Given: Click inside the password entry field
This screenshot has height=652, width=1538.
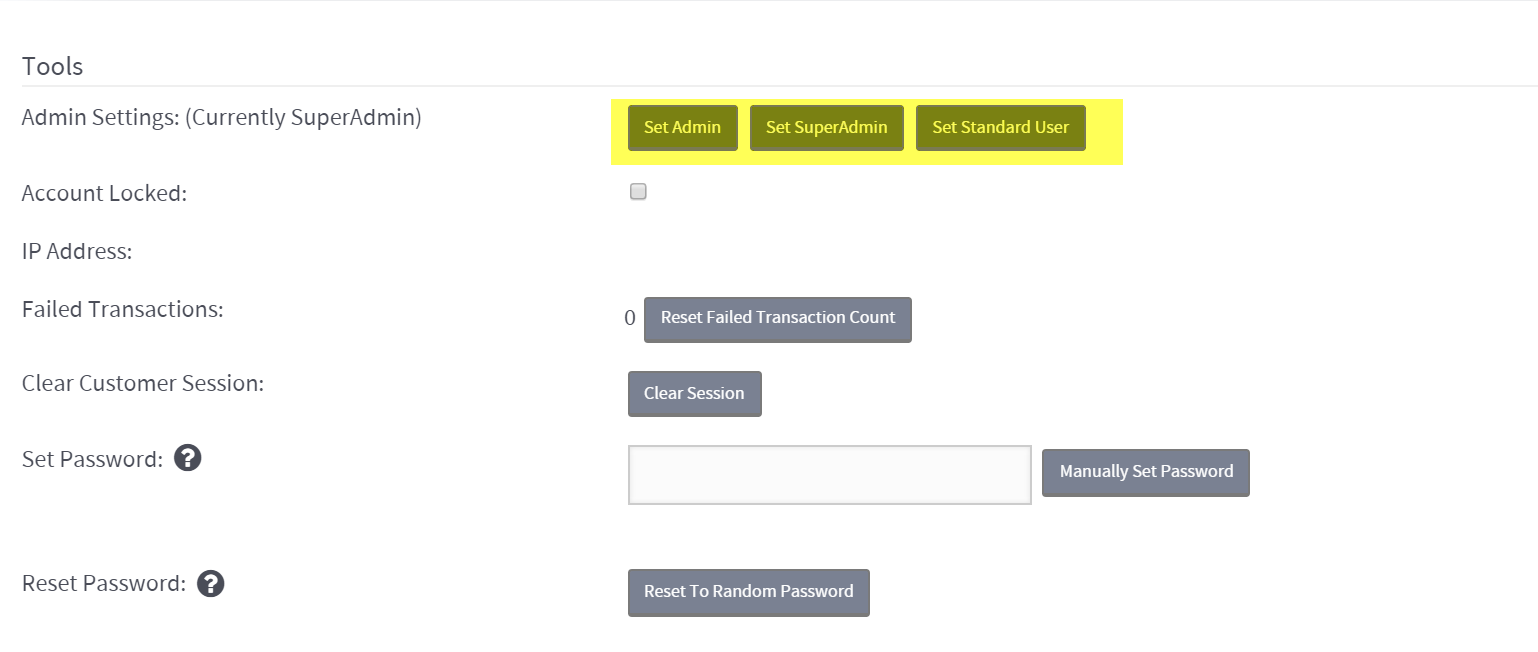Looking at the screenshot, I should point(828,474).
